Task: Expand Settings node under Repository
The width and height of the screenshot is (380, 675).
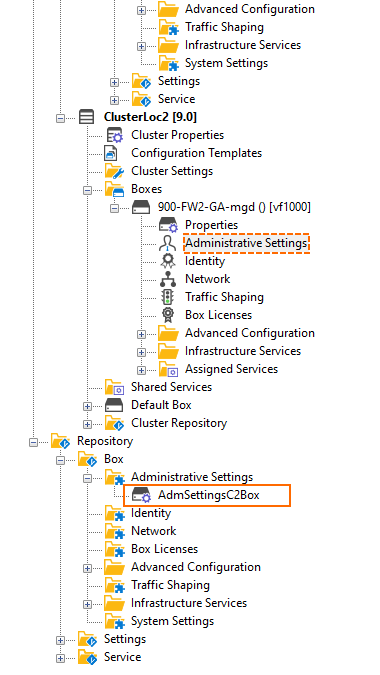Action: tap(61, 640)
